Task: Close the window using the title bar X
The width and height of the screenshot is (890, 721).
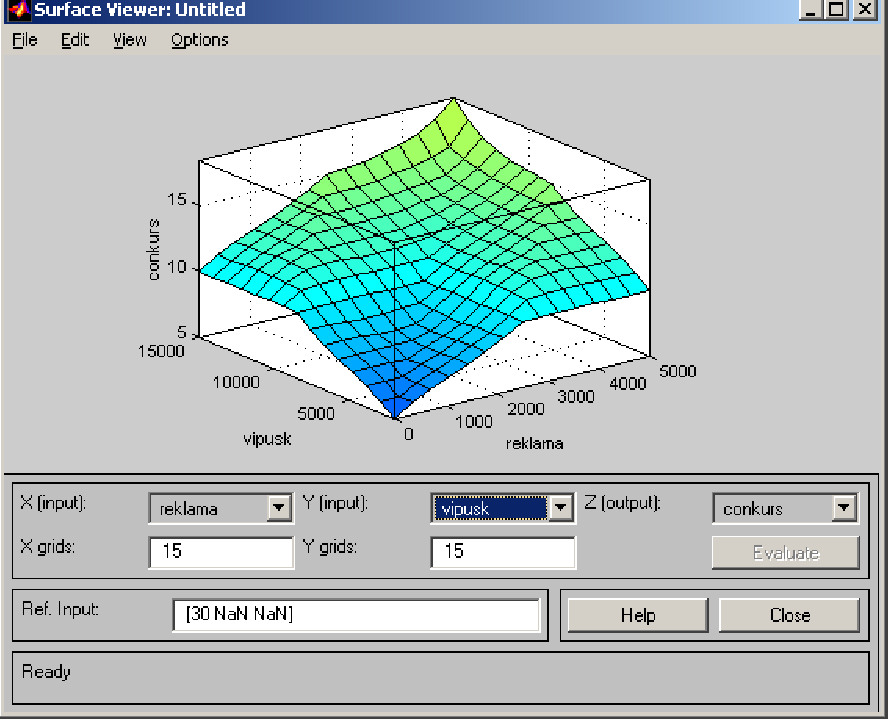Action: coord(864,10)
